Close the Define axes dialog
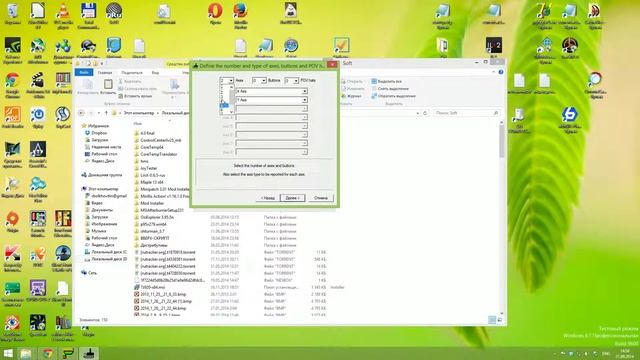 pyautogui.click(x=332, y=64)
